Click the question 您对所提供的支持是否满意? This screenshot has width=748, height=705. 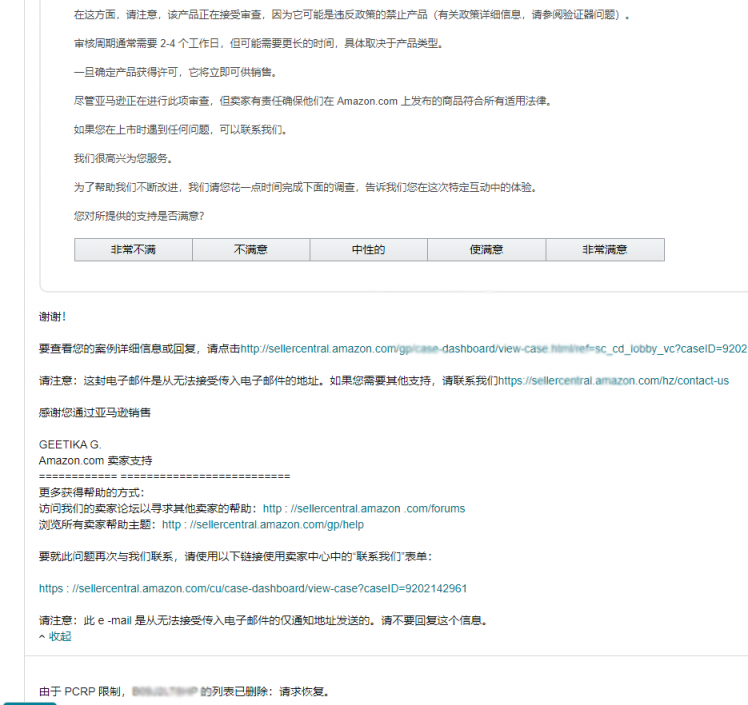(139, 216)
